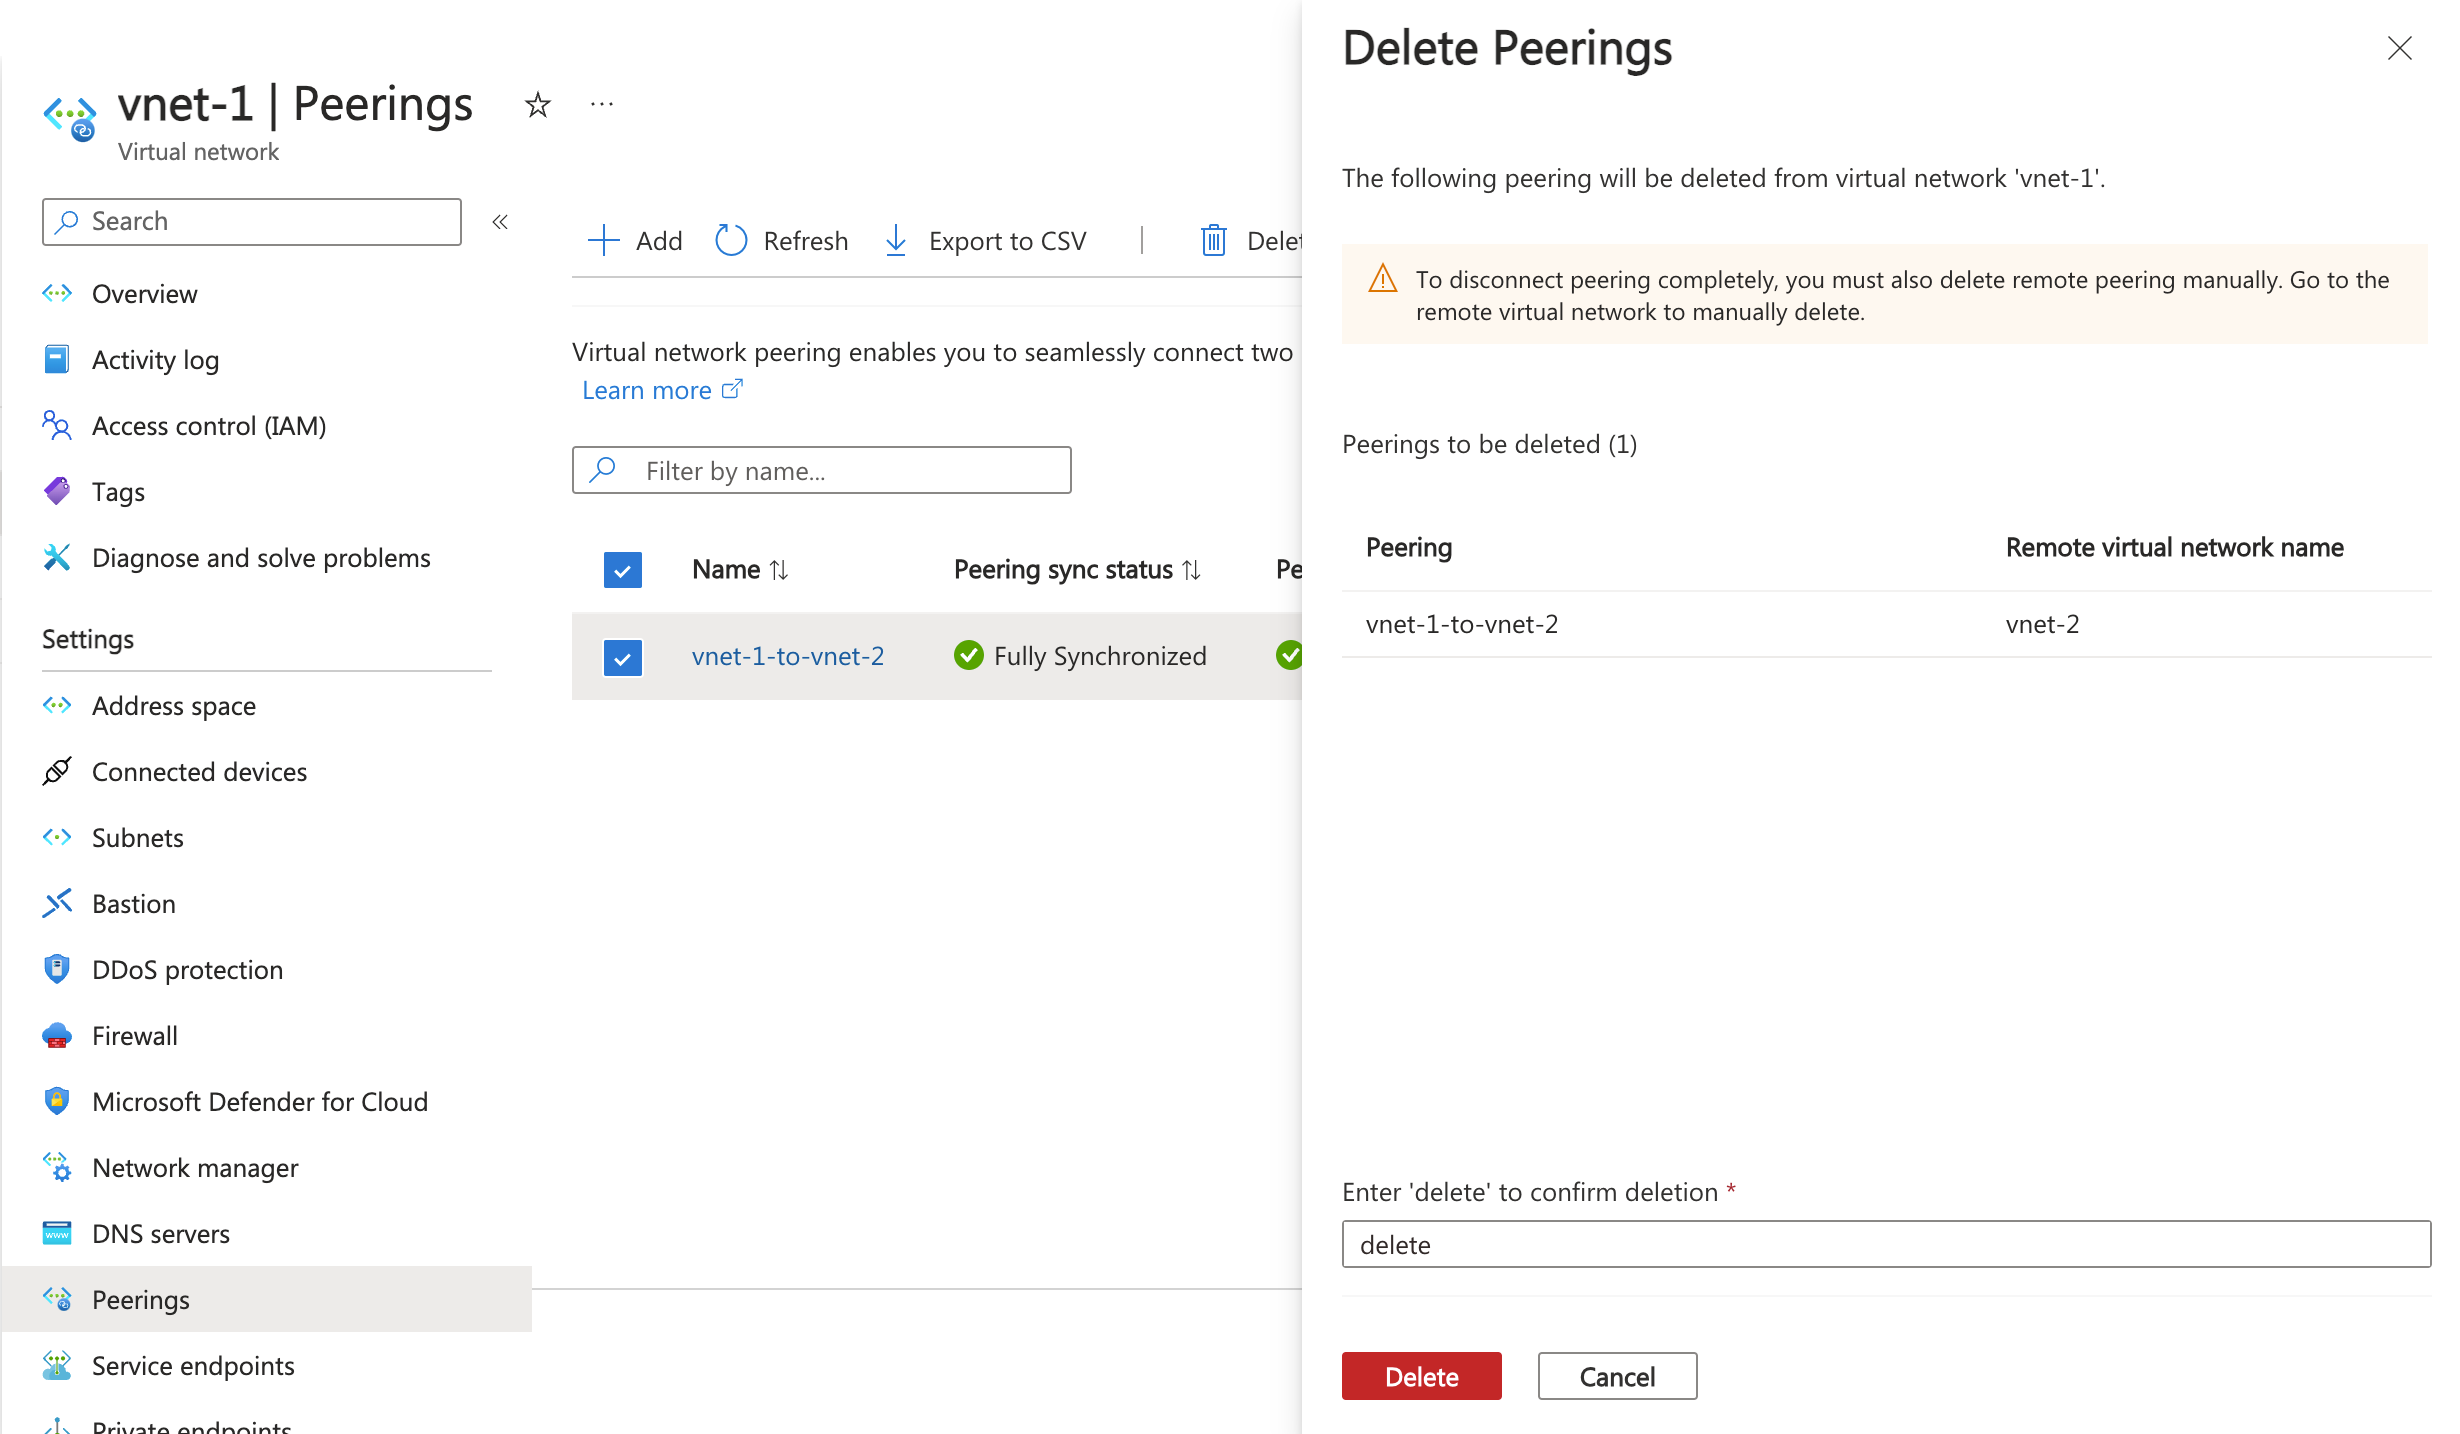Toggle the vnet-1-to-vnet-2 row checkbox
2460x1434 pixels.
tap(621, 656)
